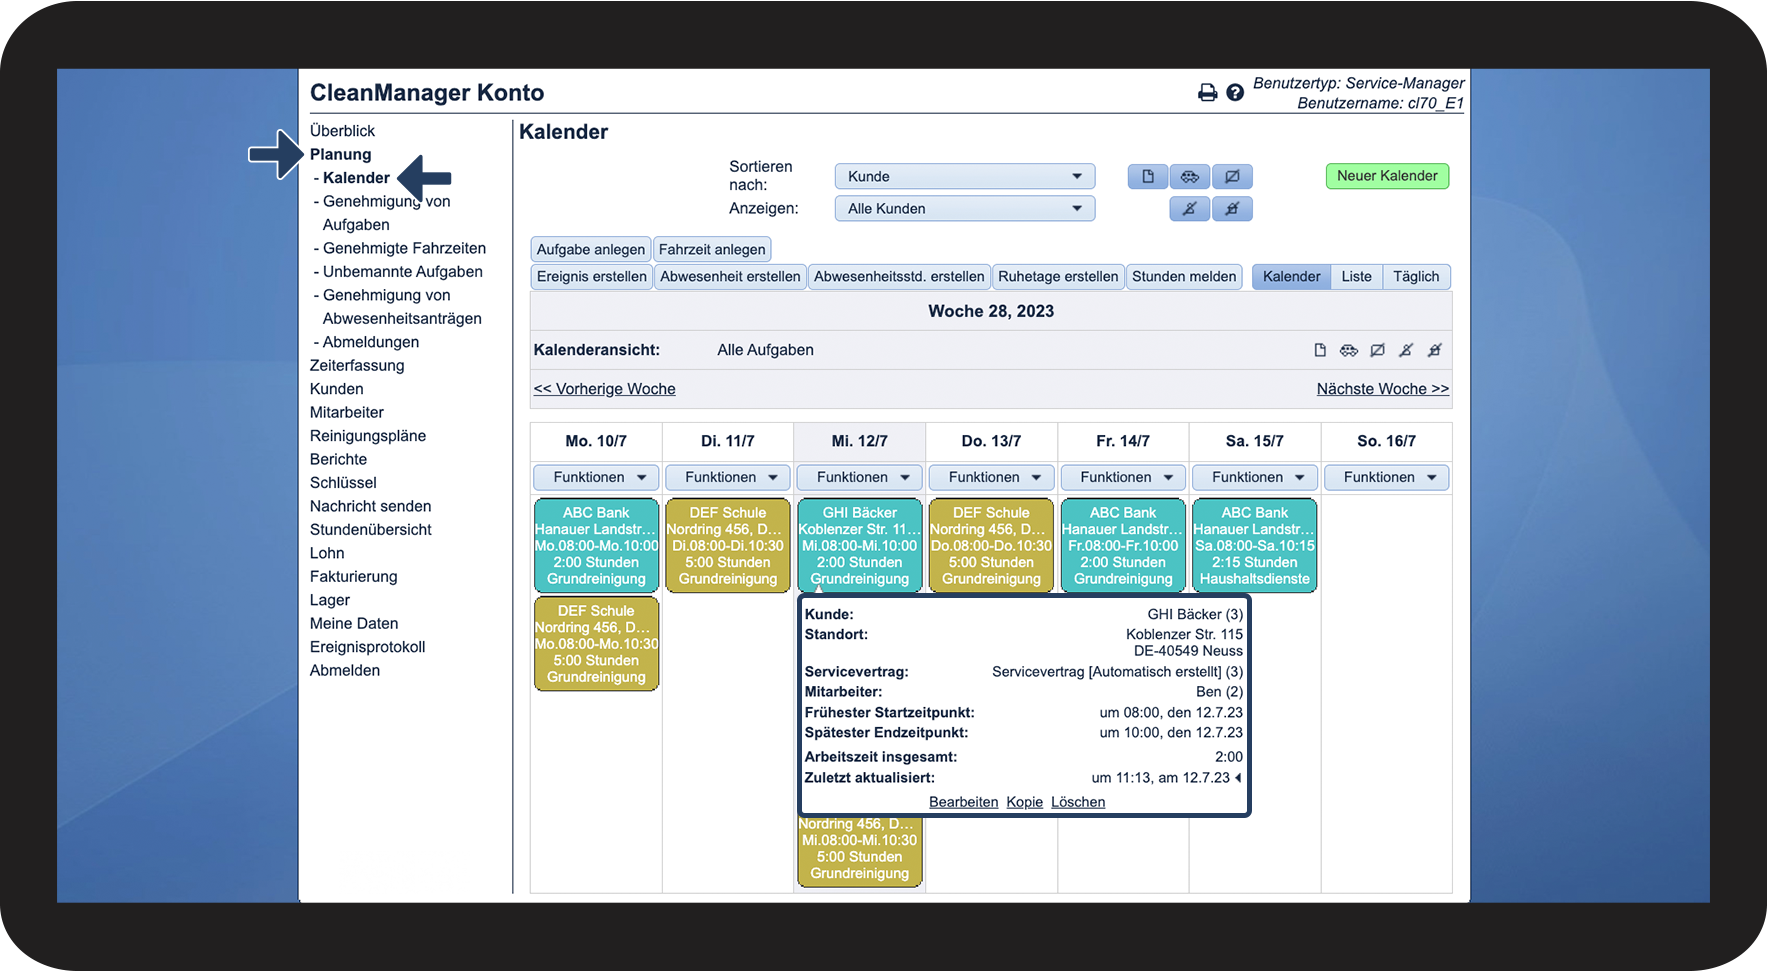Open the Anzeigen dropdown showing Alle Kunden
Image resolution: width=1767 pixels, height=971 pixels.
coord(965,208)
